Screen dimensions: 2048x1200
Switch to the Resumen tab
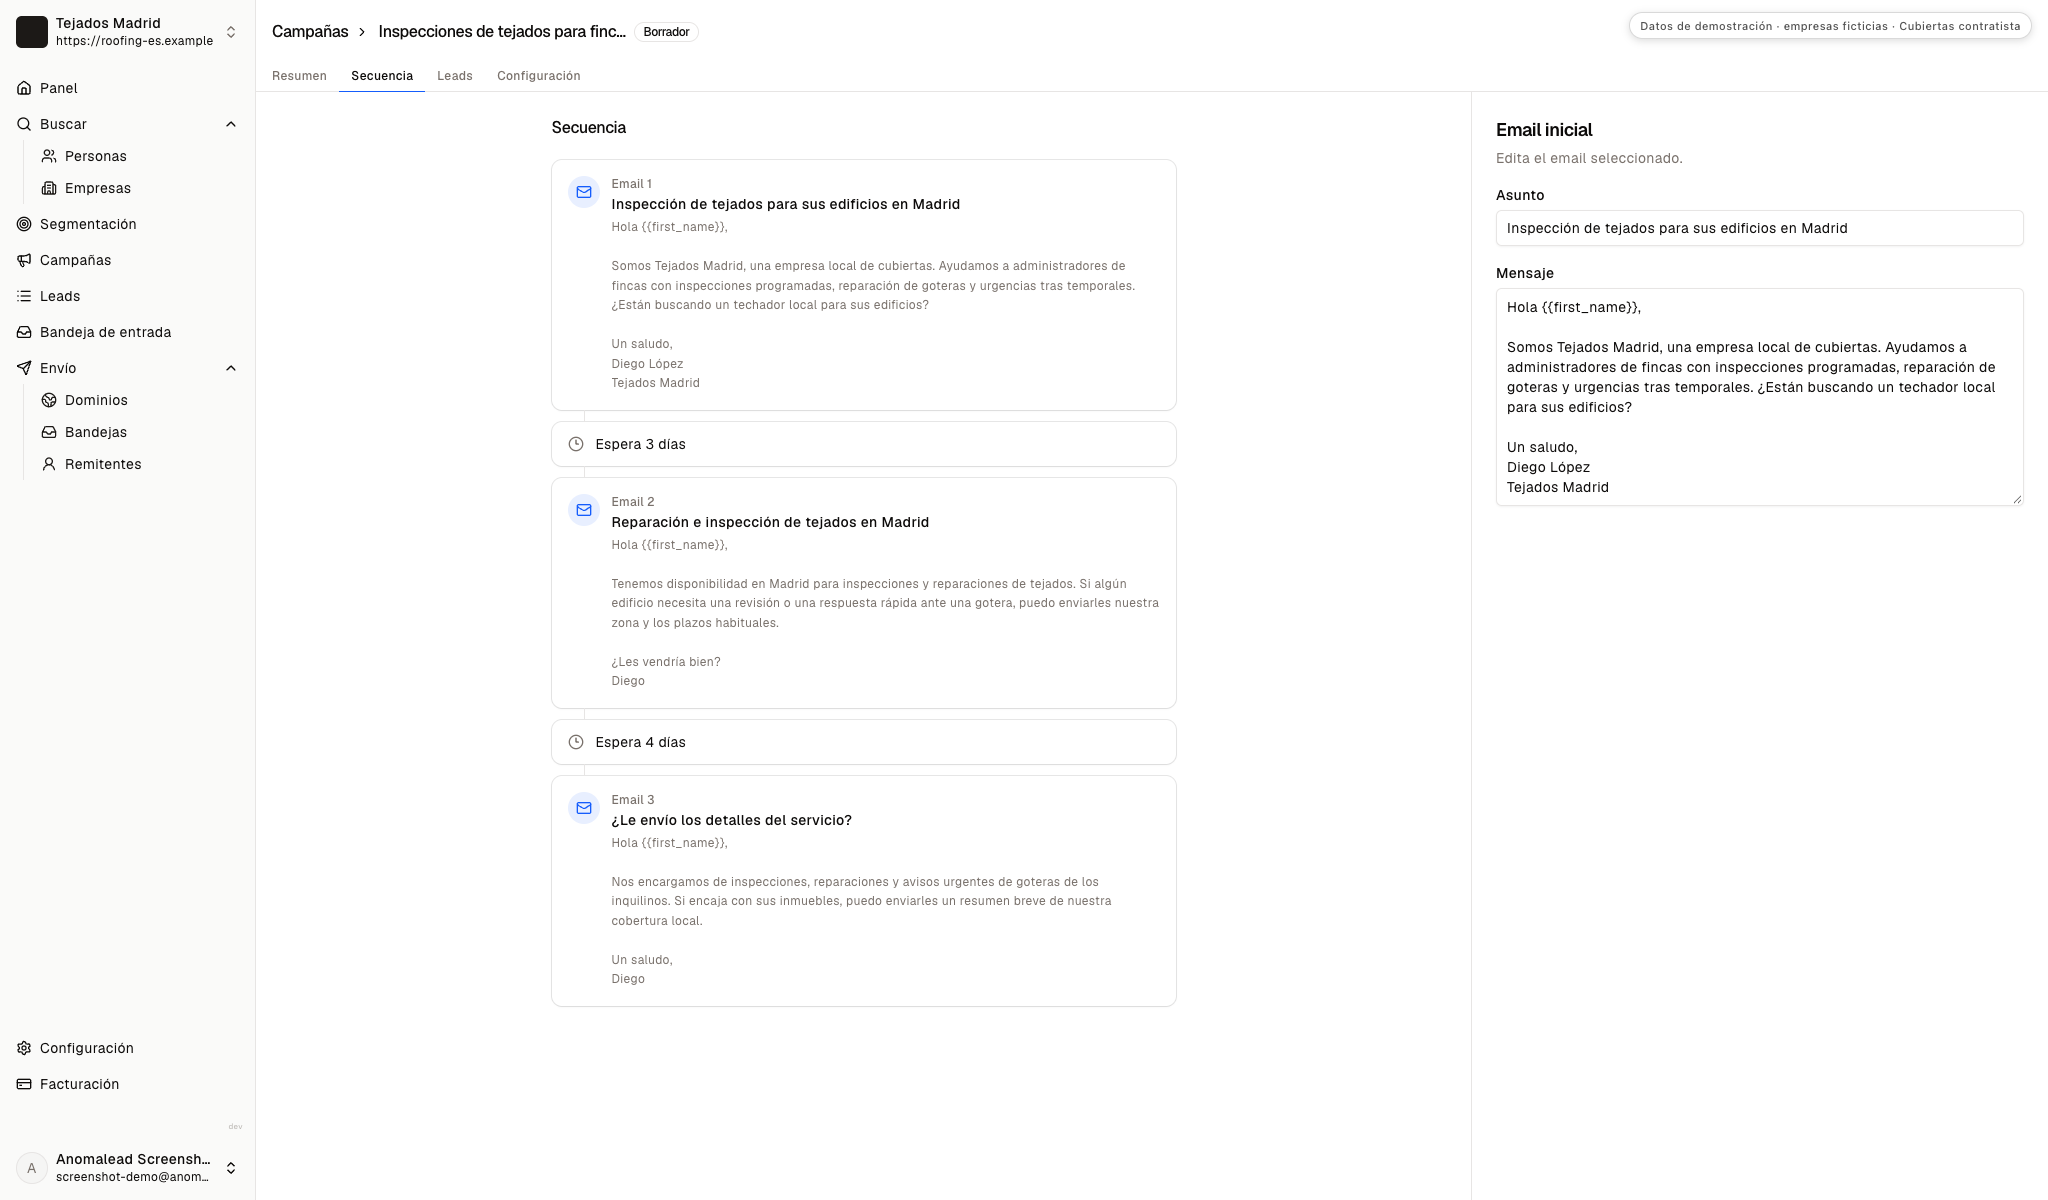[299, 76]
